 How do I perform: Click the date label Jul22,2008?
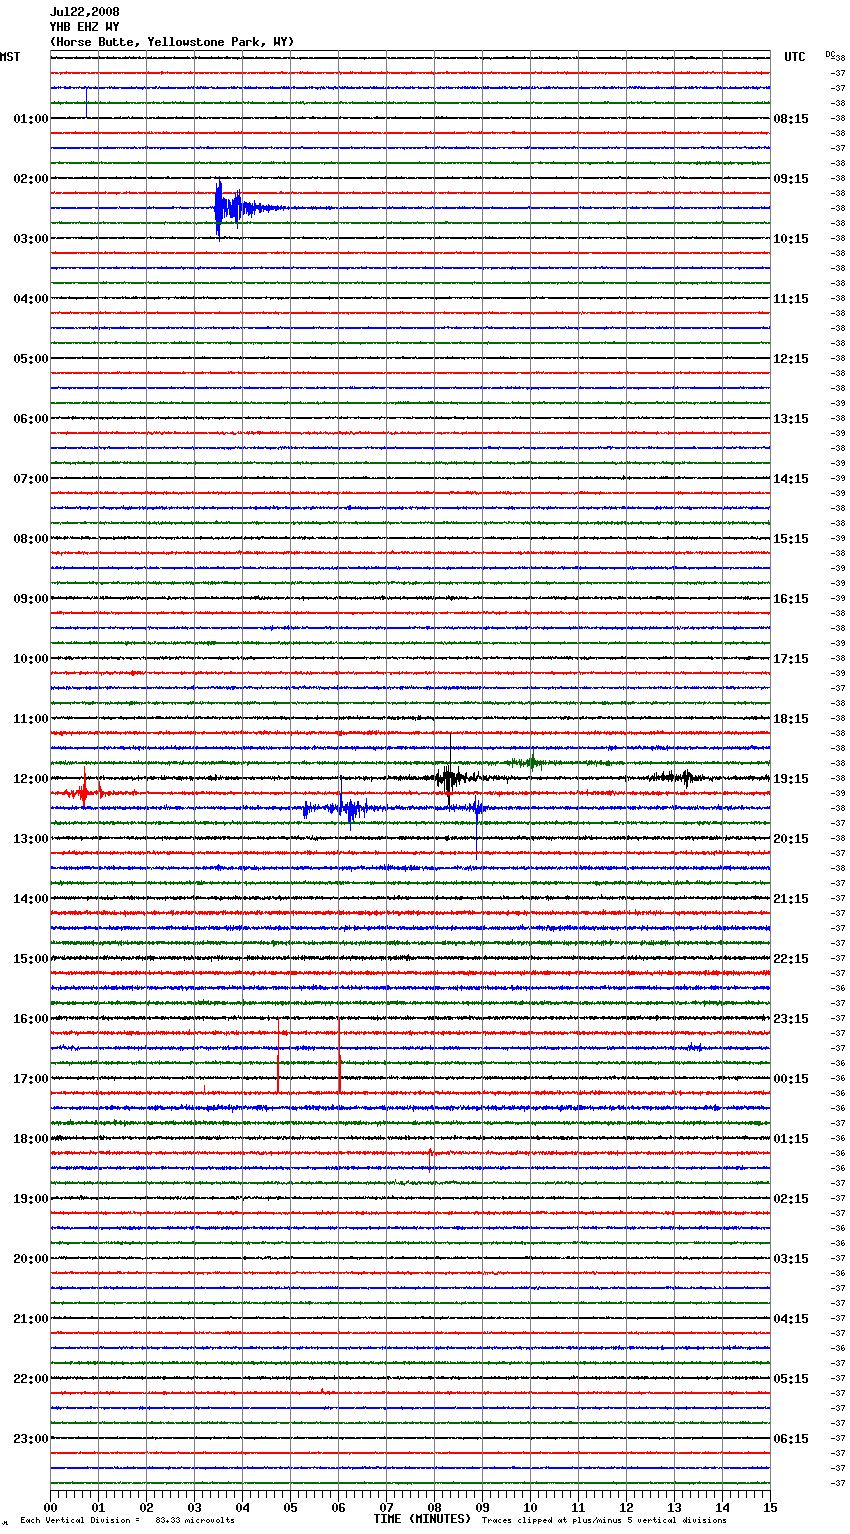(x=85, y=12)
